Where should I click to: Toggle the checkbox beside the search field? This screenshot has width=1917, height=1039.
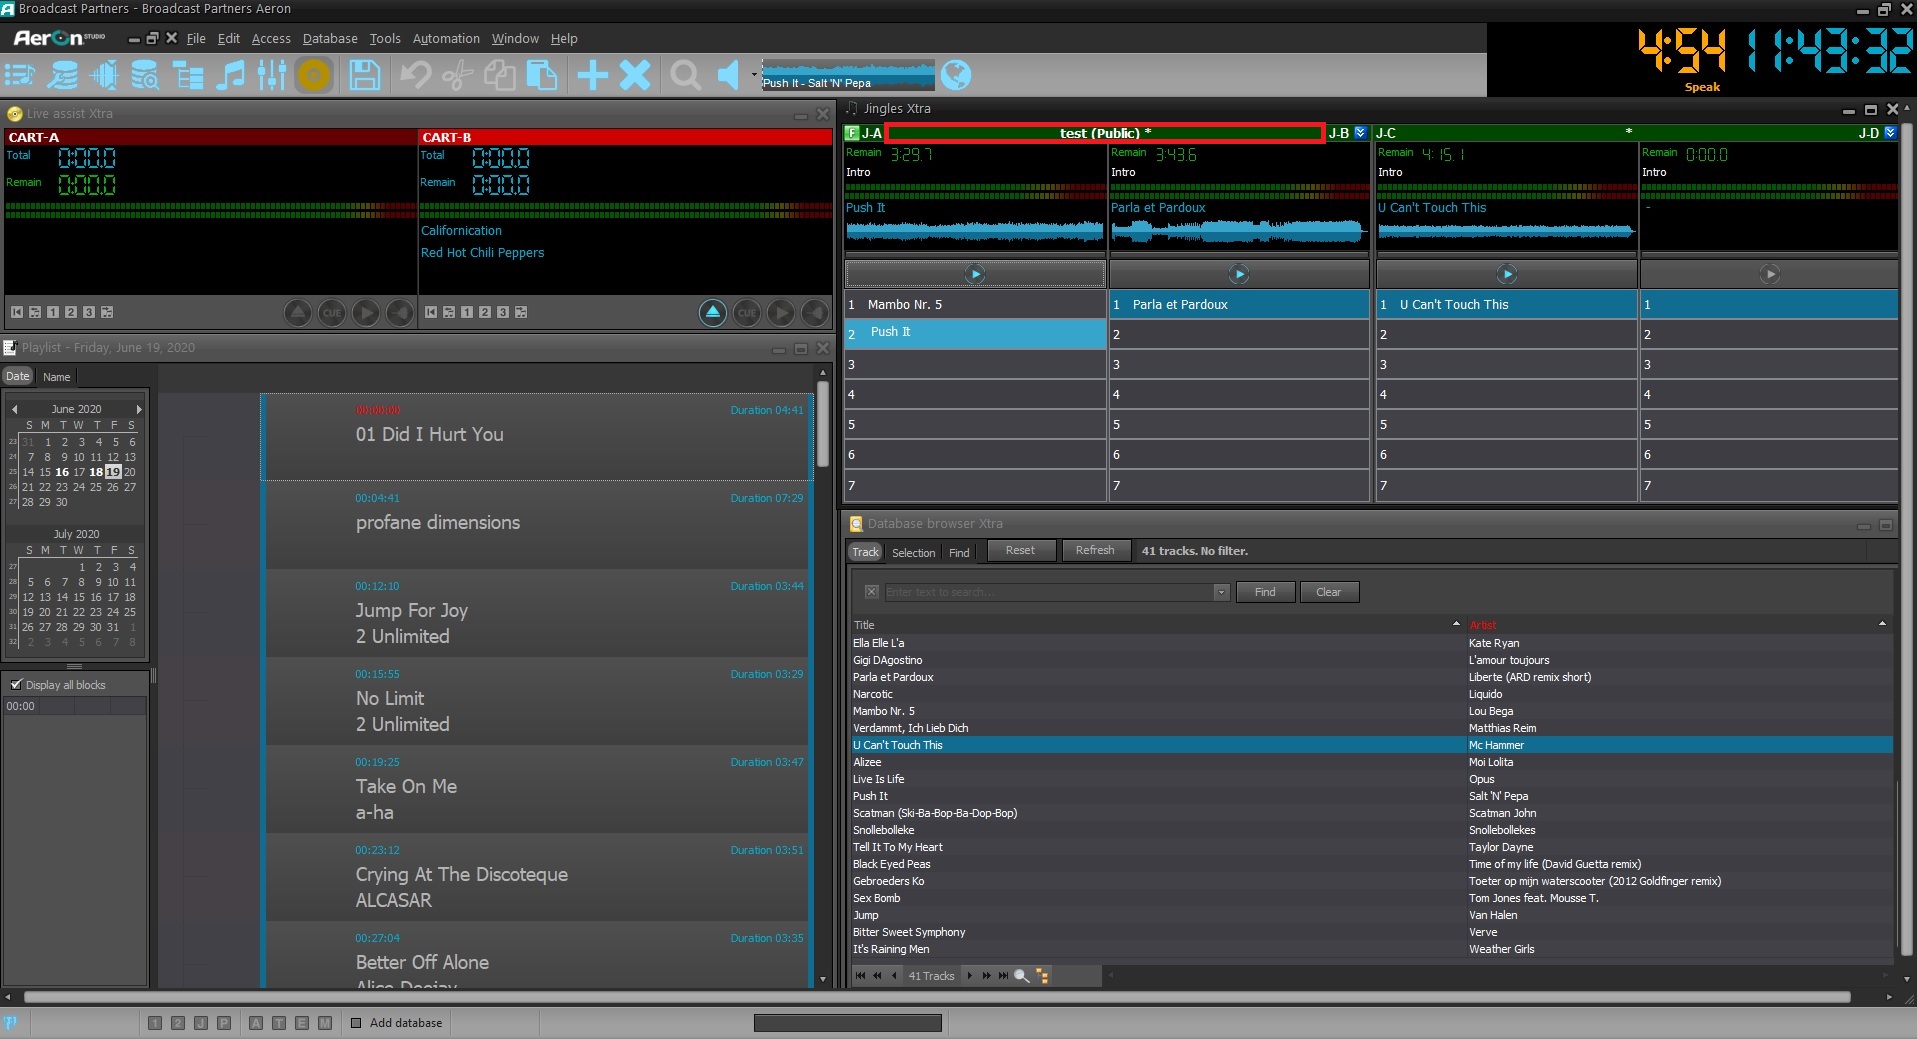coord(871,592)
